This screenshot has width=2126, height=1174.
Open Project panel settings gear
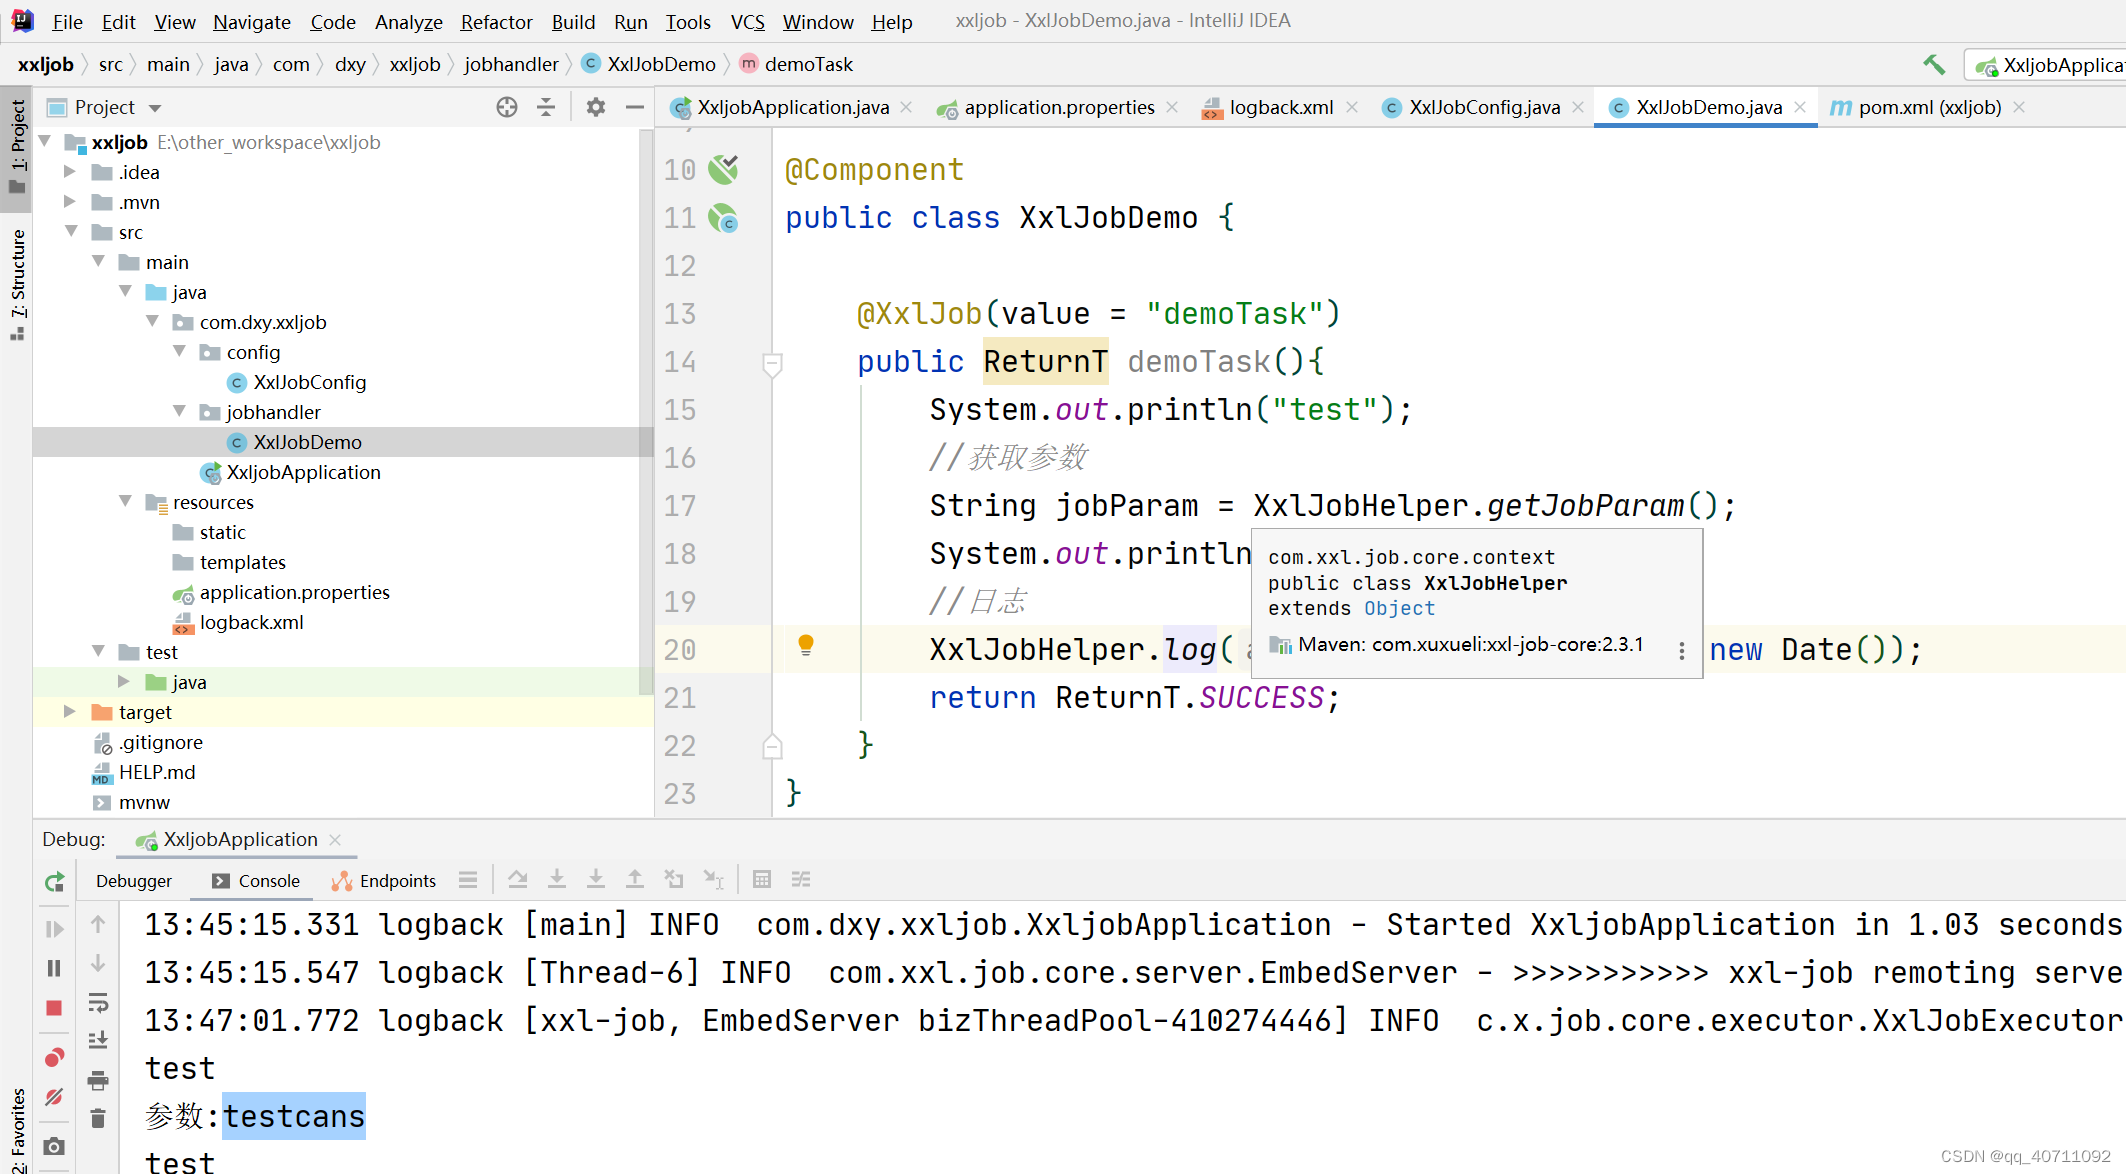point(596,107)
